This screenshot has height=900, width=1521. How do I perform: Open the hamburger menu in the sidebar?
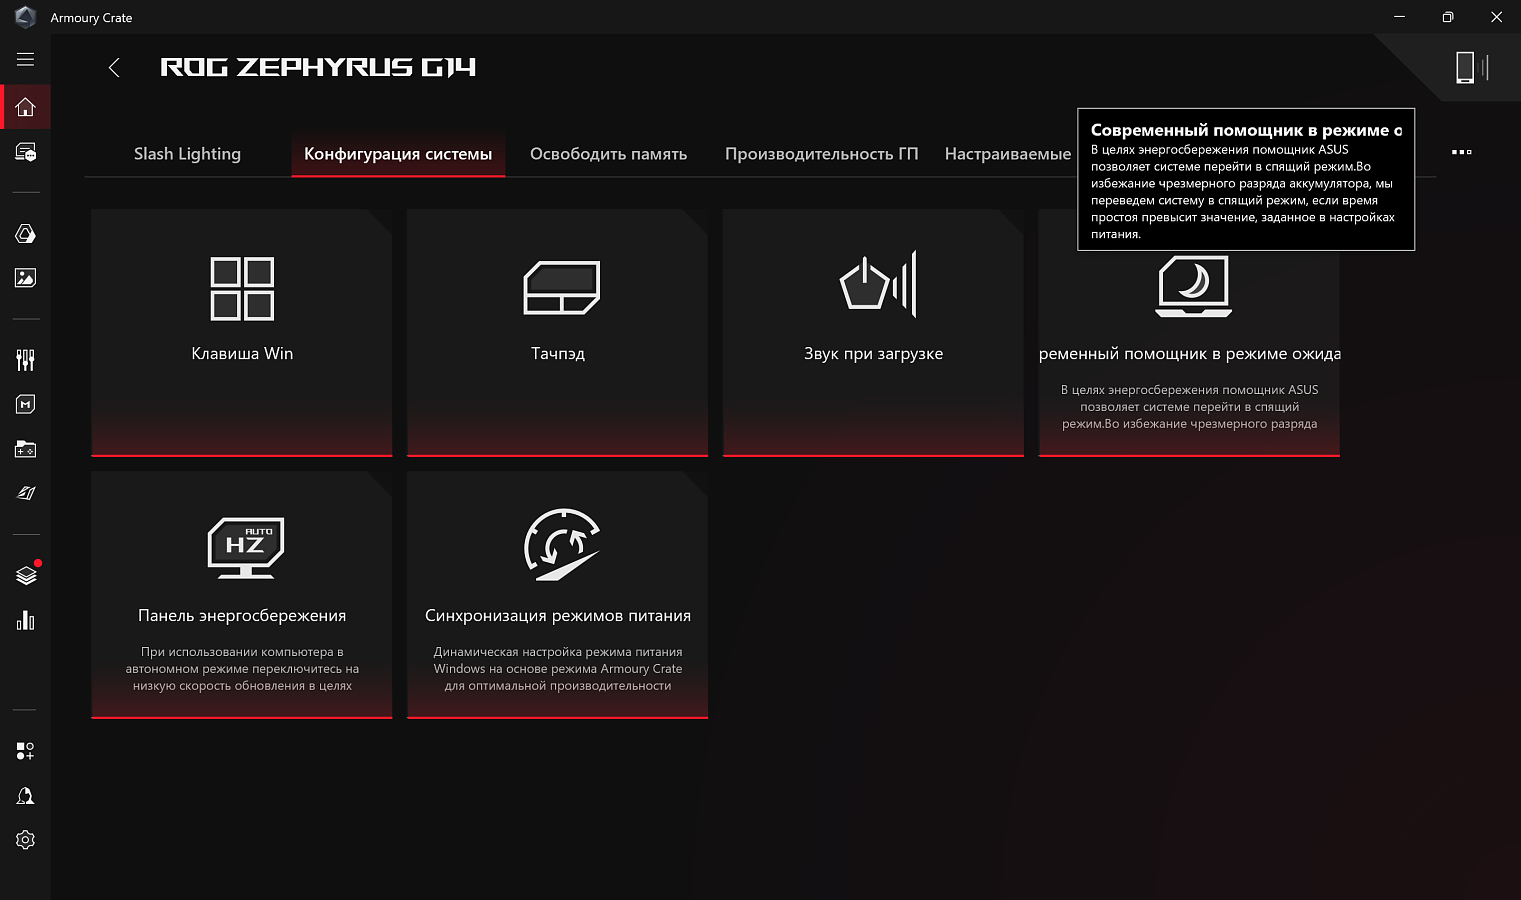25,59
